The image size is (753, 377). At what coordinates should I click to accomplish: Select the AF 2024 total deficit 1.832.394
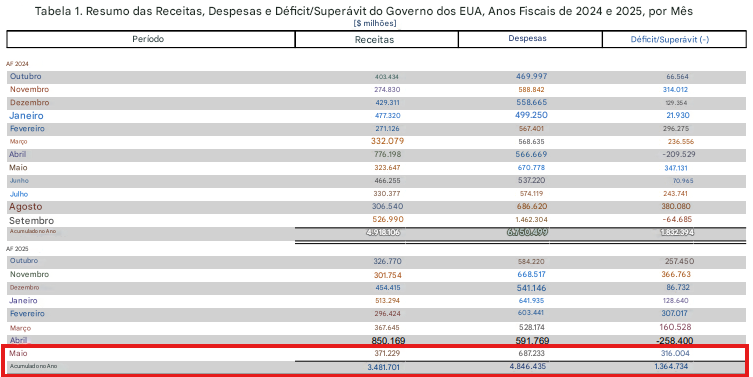(677, 232)
